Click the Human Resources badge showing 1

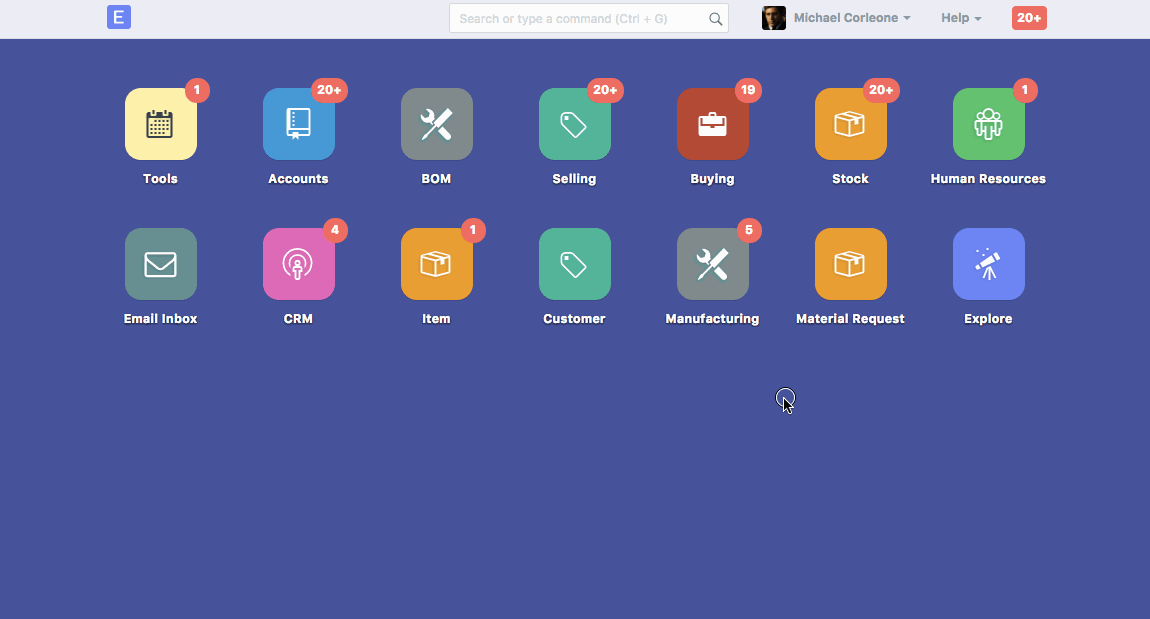coord(1025,90)
